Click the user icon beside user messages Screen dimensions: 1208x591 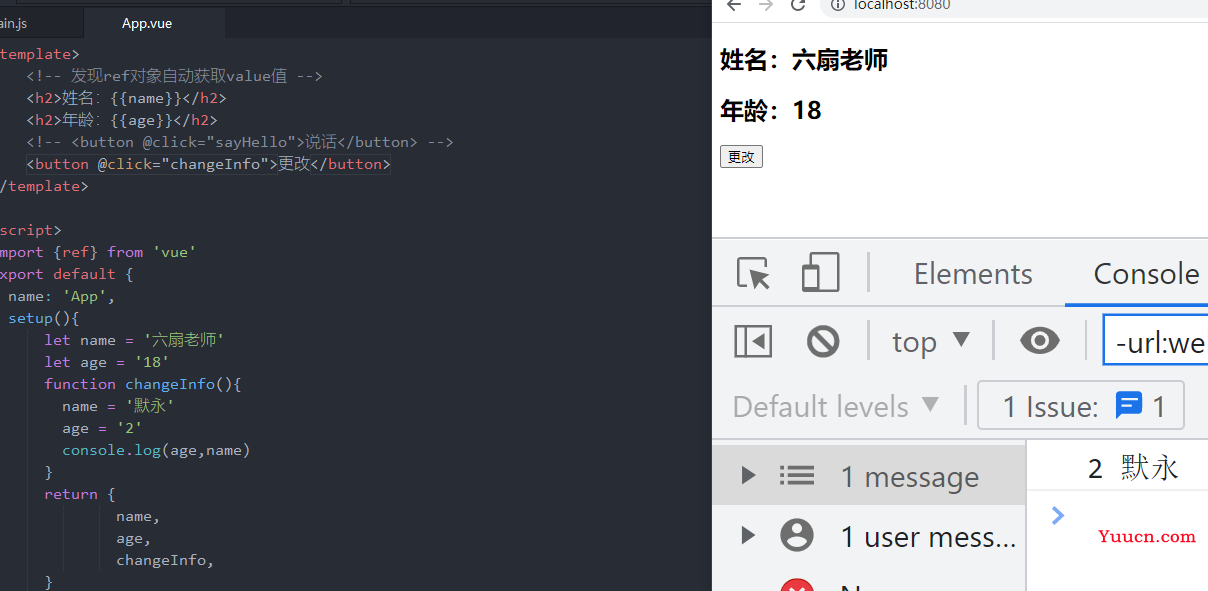click(797, 536)
